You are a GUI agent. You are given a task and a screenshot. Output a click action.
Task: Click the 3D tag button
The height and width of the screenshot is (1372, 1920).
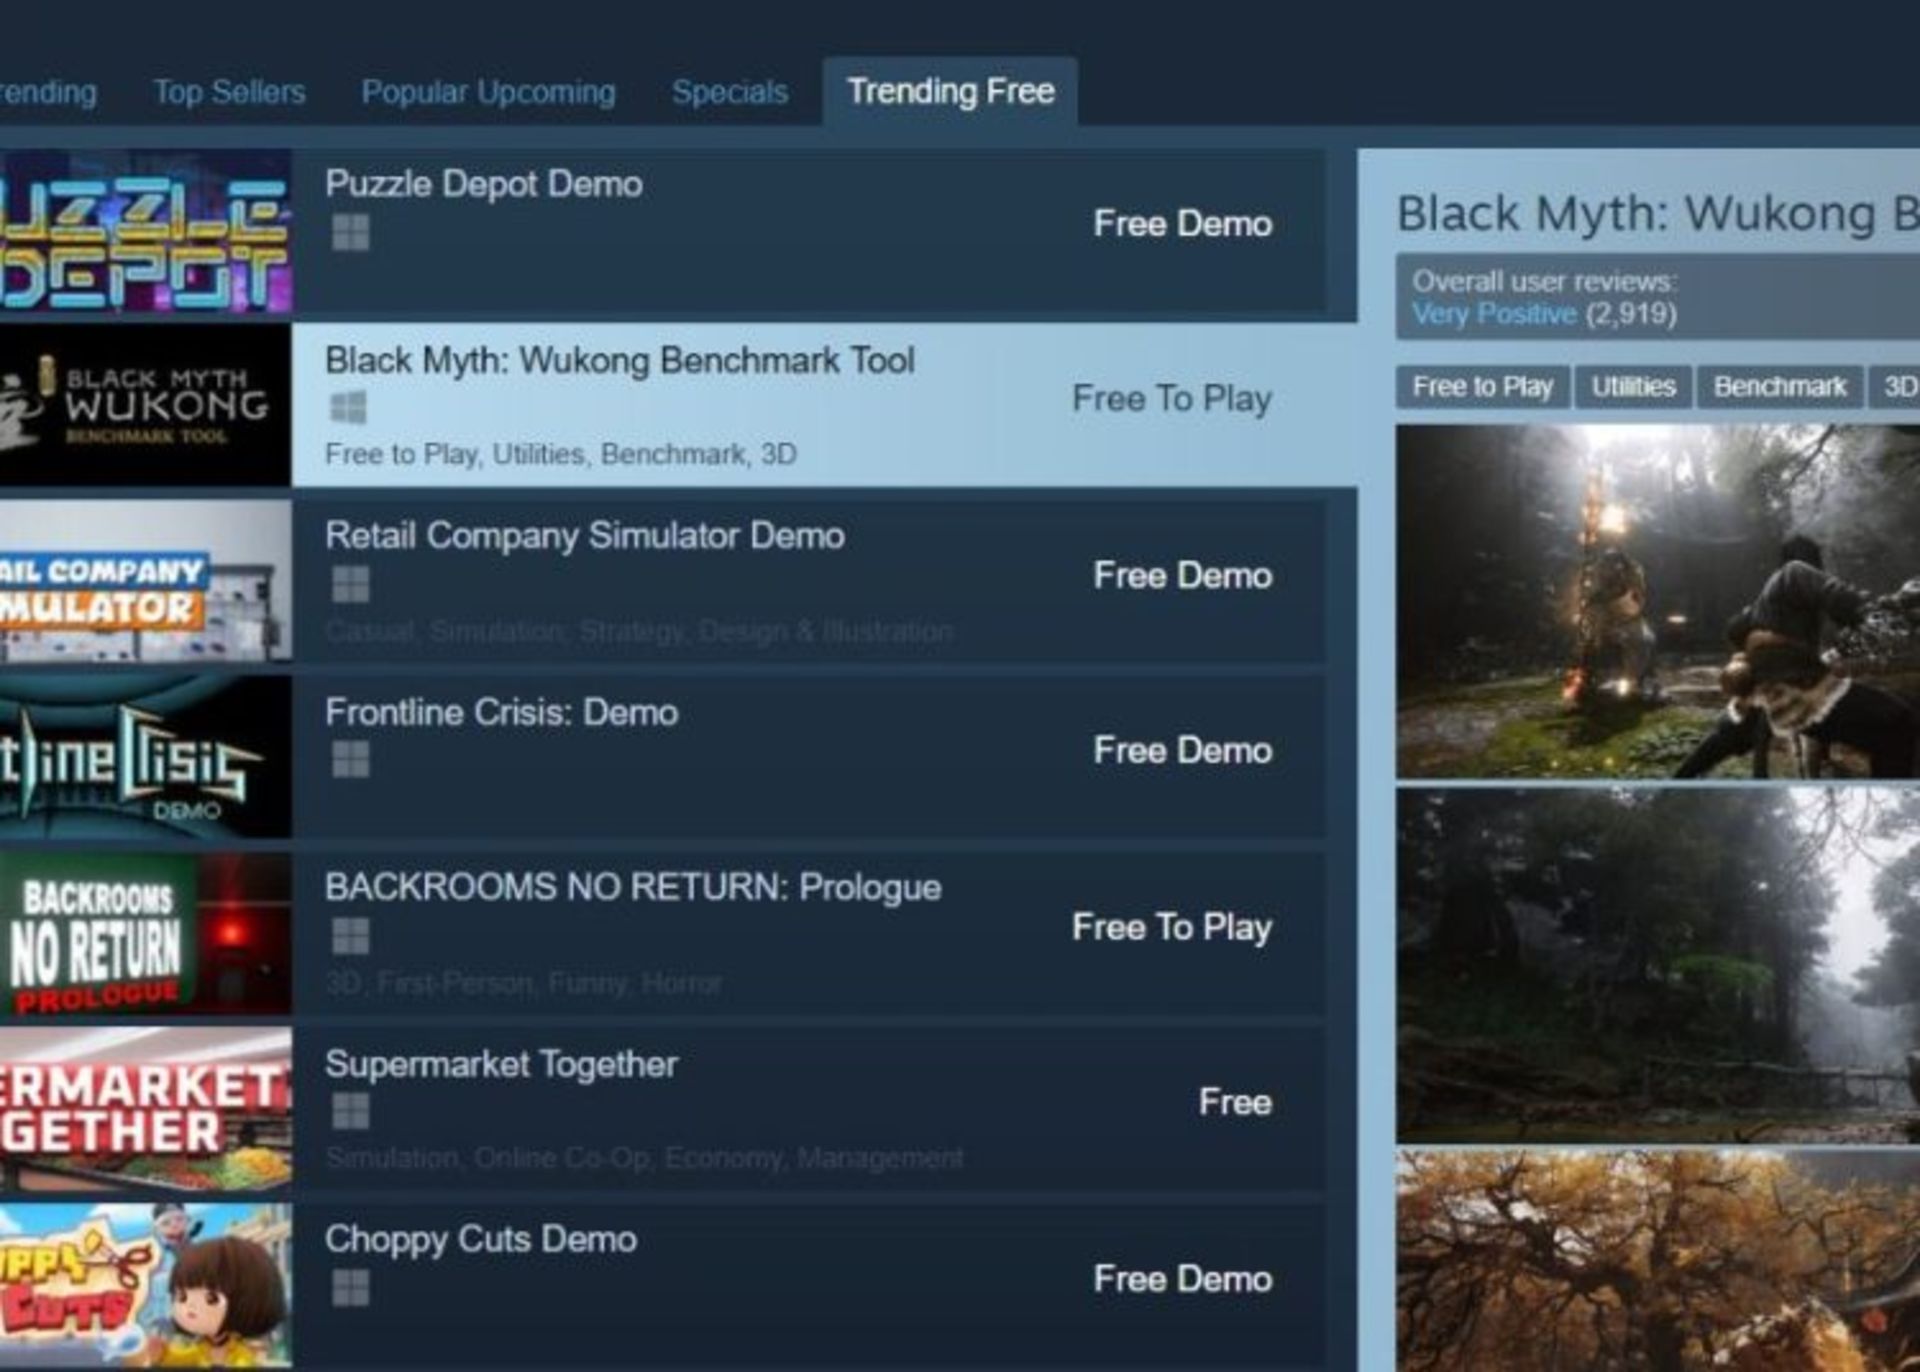click(x=1897, y=387)
